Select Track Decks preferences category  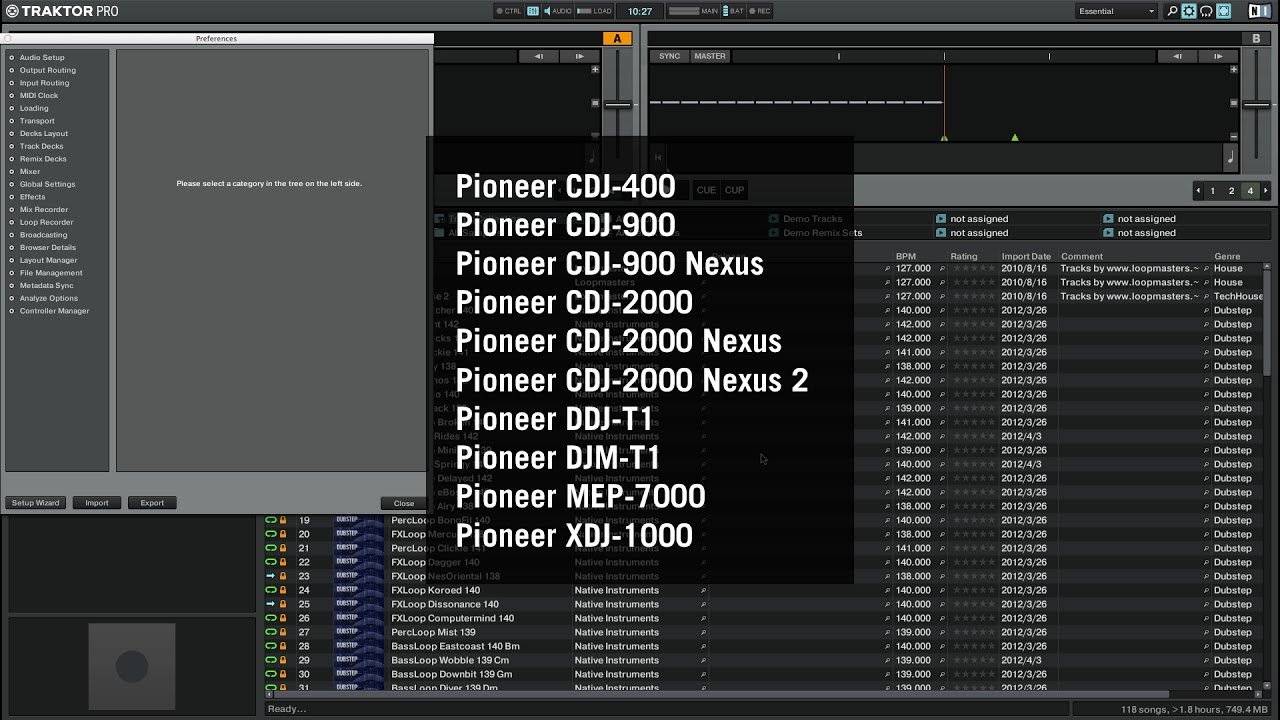(x=42, y=146)
